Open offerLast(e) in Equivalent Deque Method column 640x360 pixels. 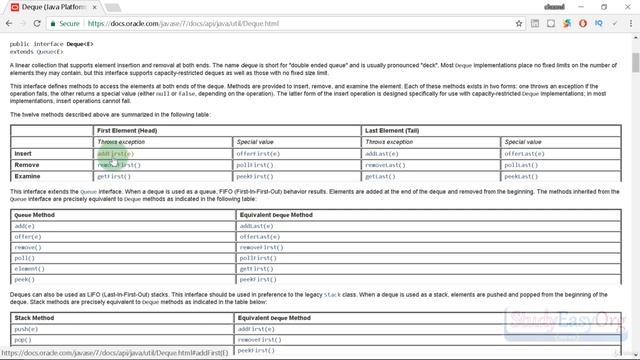[x=260, y=237]
